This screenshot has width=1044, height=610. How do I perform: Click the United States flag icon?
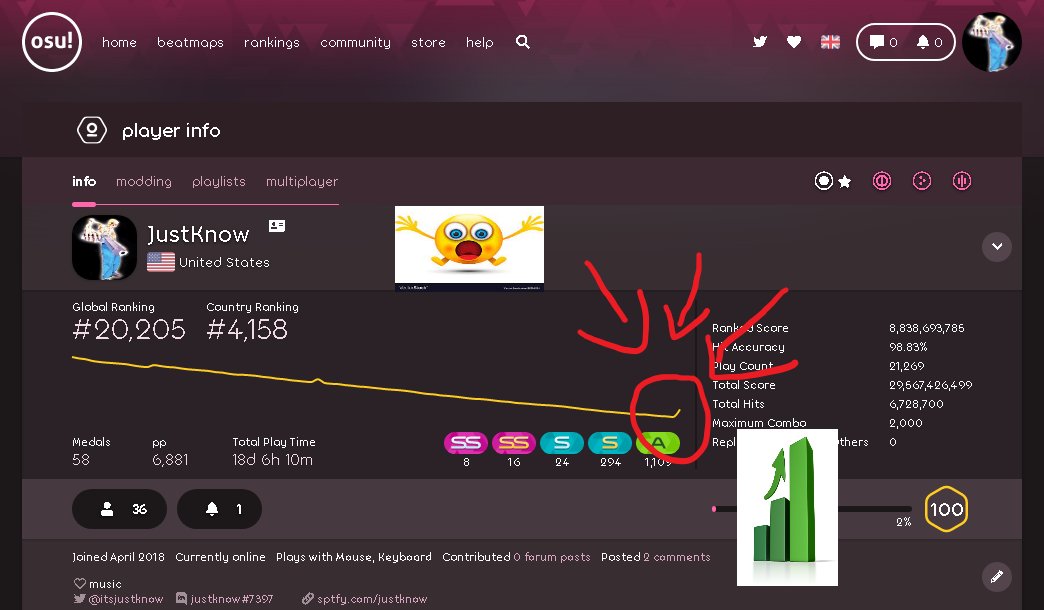[x=160, y=262]
